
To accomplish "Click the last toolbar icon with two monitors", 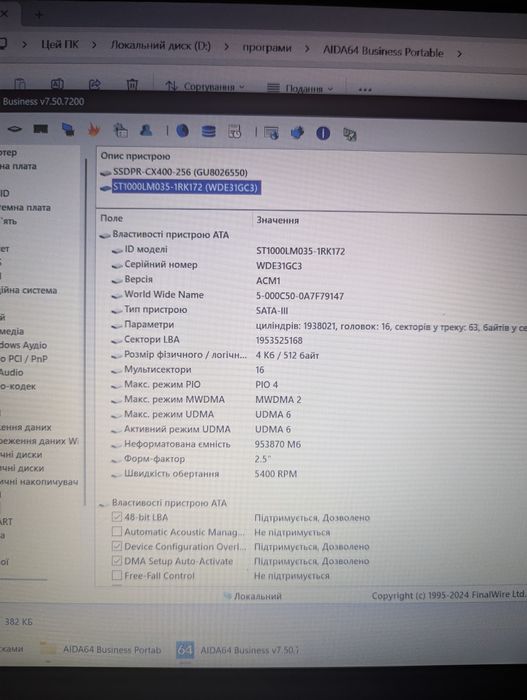I will 349,134.
